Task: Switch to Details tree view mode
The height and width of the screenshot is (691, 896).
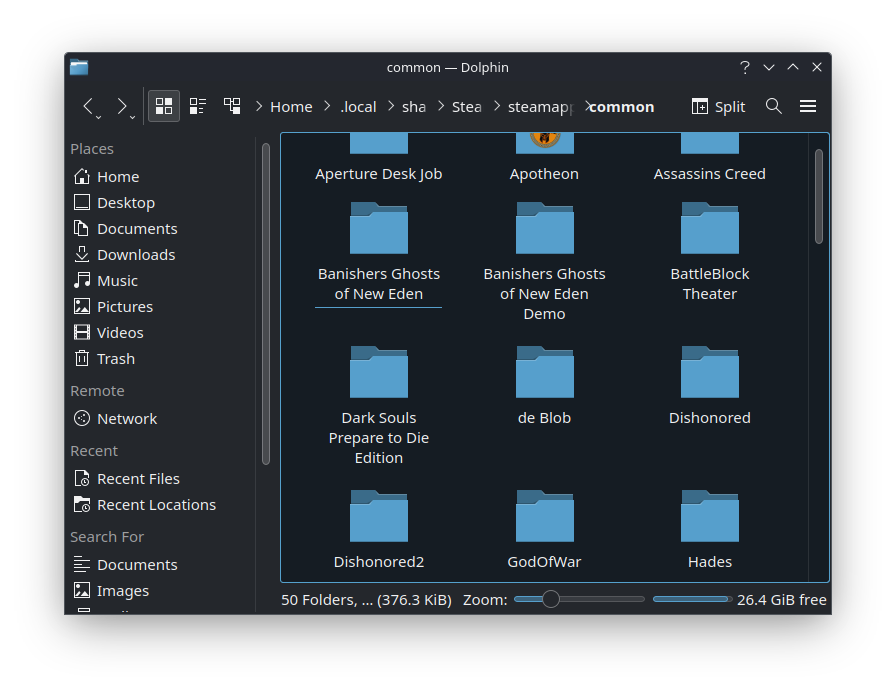Action: 232,106
